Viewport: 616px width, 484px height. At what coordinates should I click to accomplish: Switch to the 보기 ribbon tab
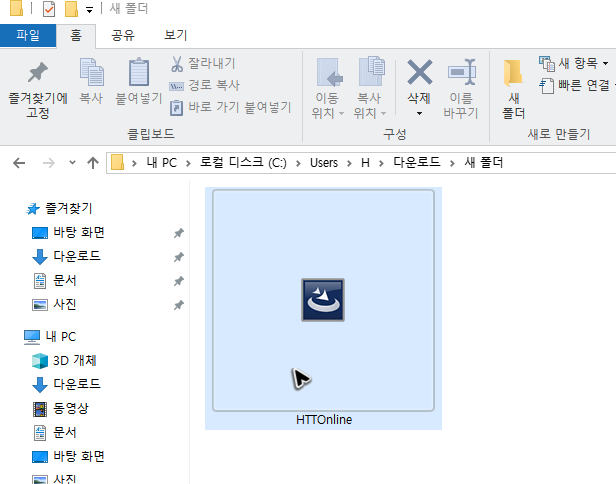(175, 35)
